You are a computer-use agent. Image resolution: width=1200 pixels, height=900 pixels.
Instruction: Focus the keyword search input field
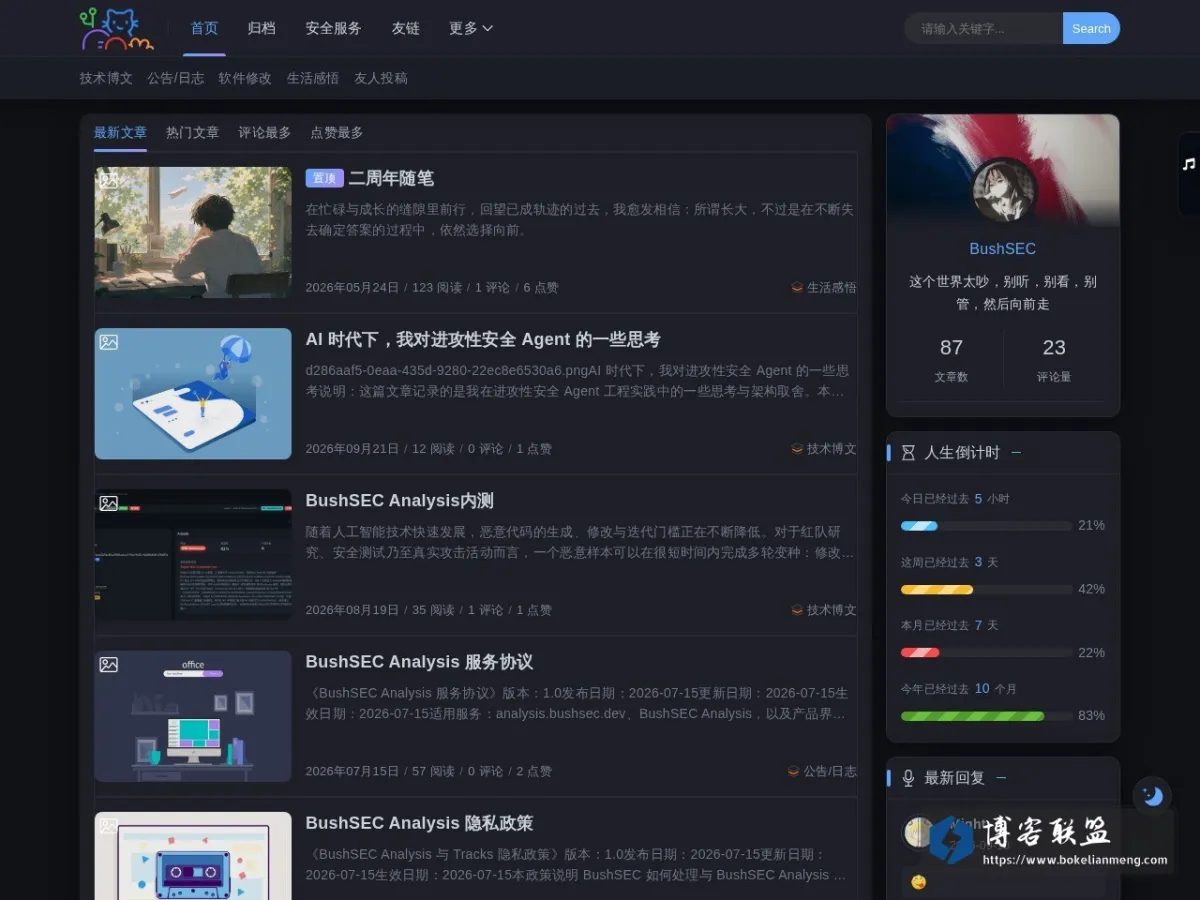tap(983, 28)
